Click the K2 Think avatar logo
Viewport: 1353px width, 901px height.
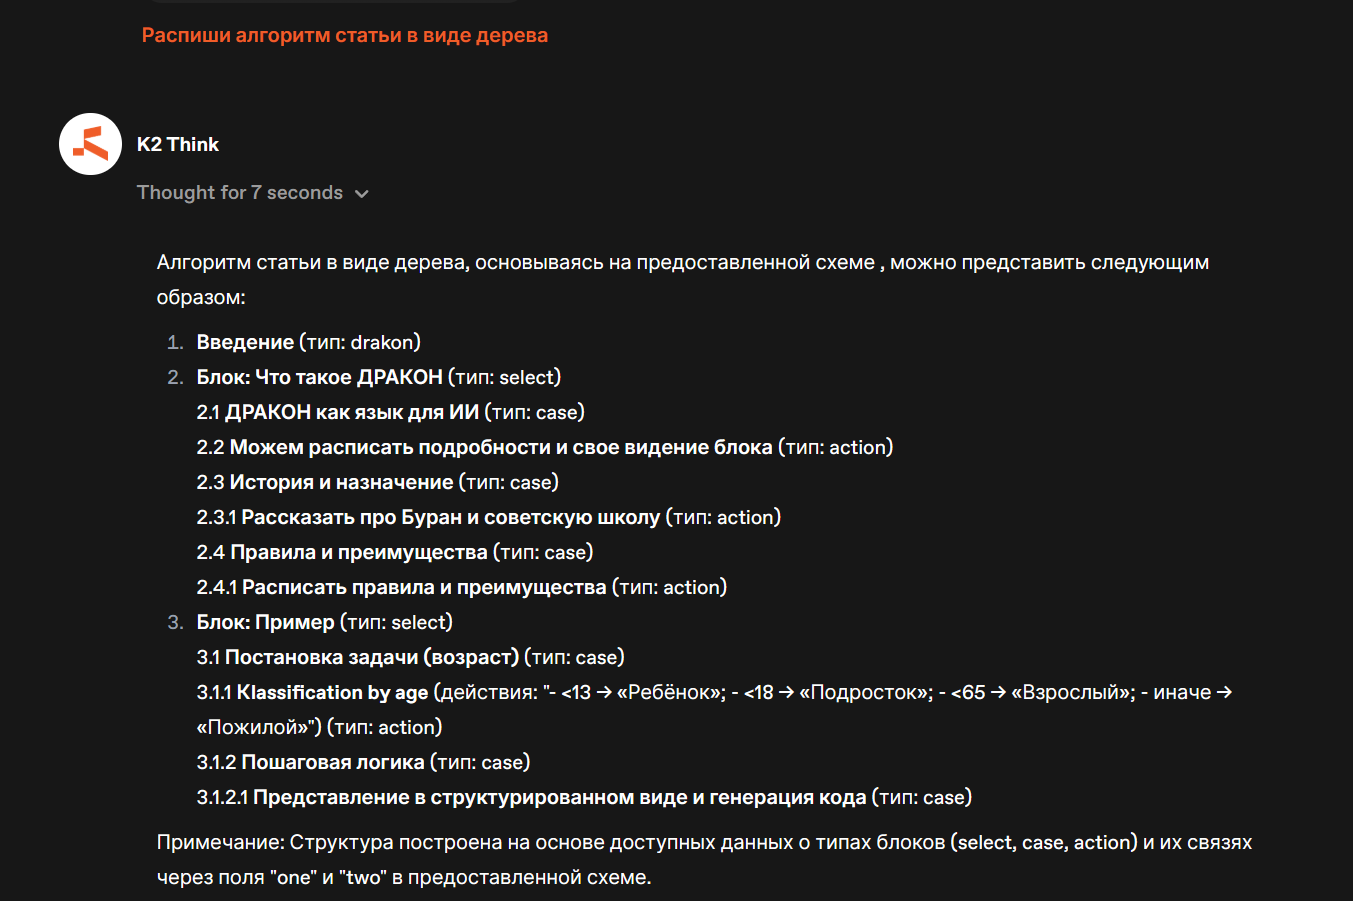90,144
